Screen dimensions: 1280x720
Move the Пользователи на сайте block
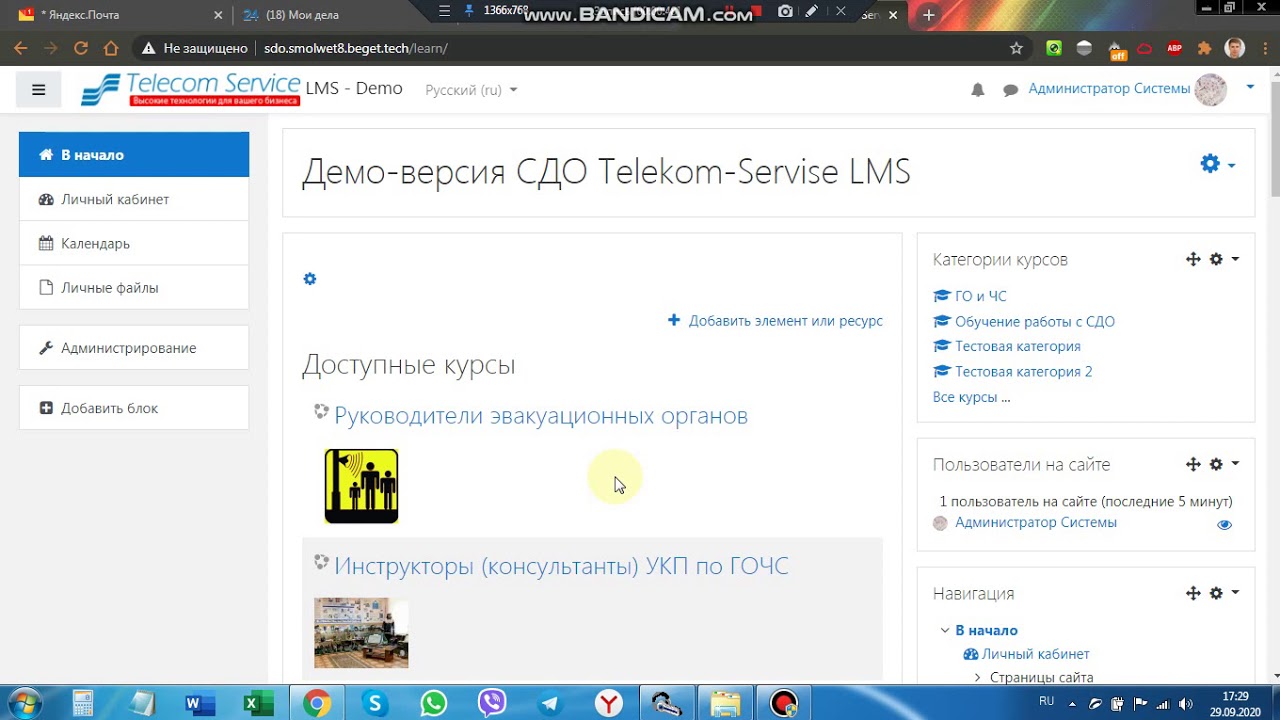tap(1193, 464)
